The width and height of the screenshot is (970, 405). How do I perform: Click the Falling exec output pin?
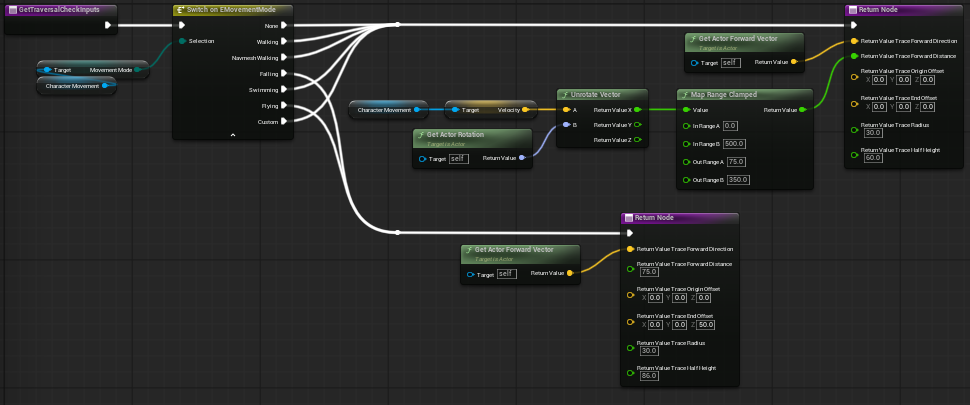click(x=284, y=74)
